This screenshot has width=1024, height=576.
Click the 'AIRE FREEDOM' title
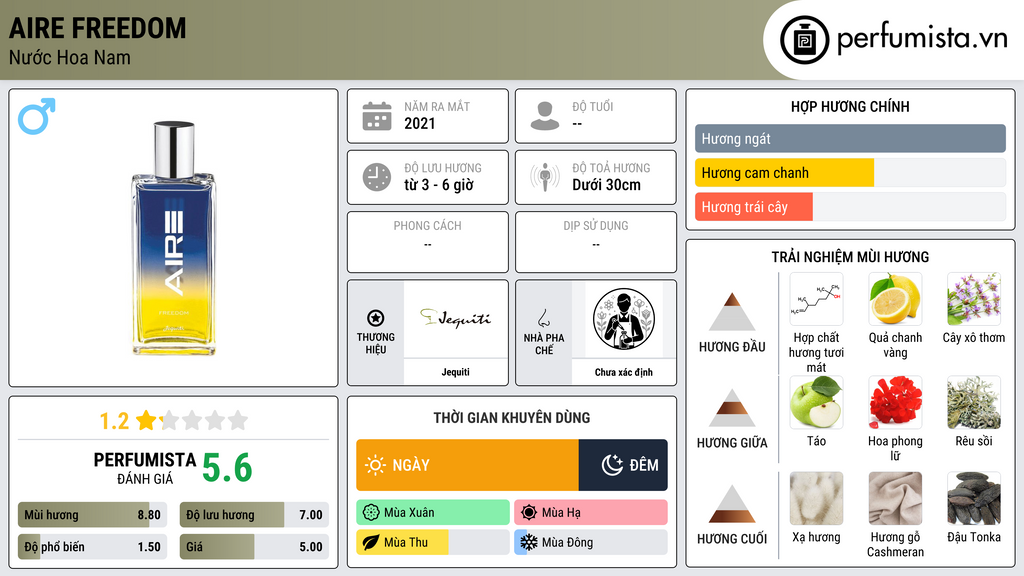point(97,29)
